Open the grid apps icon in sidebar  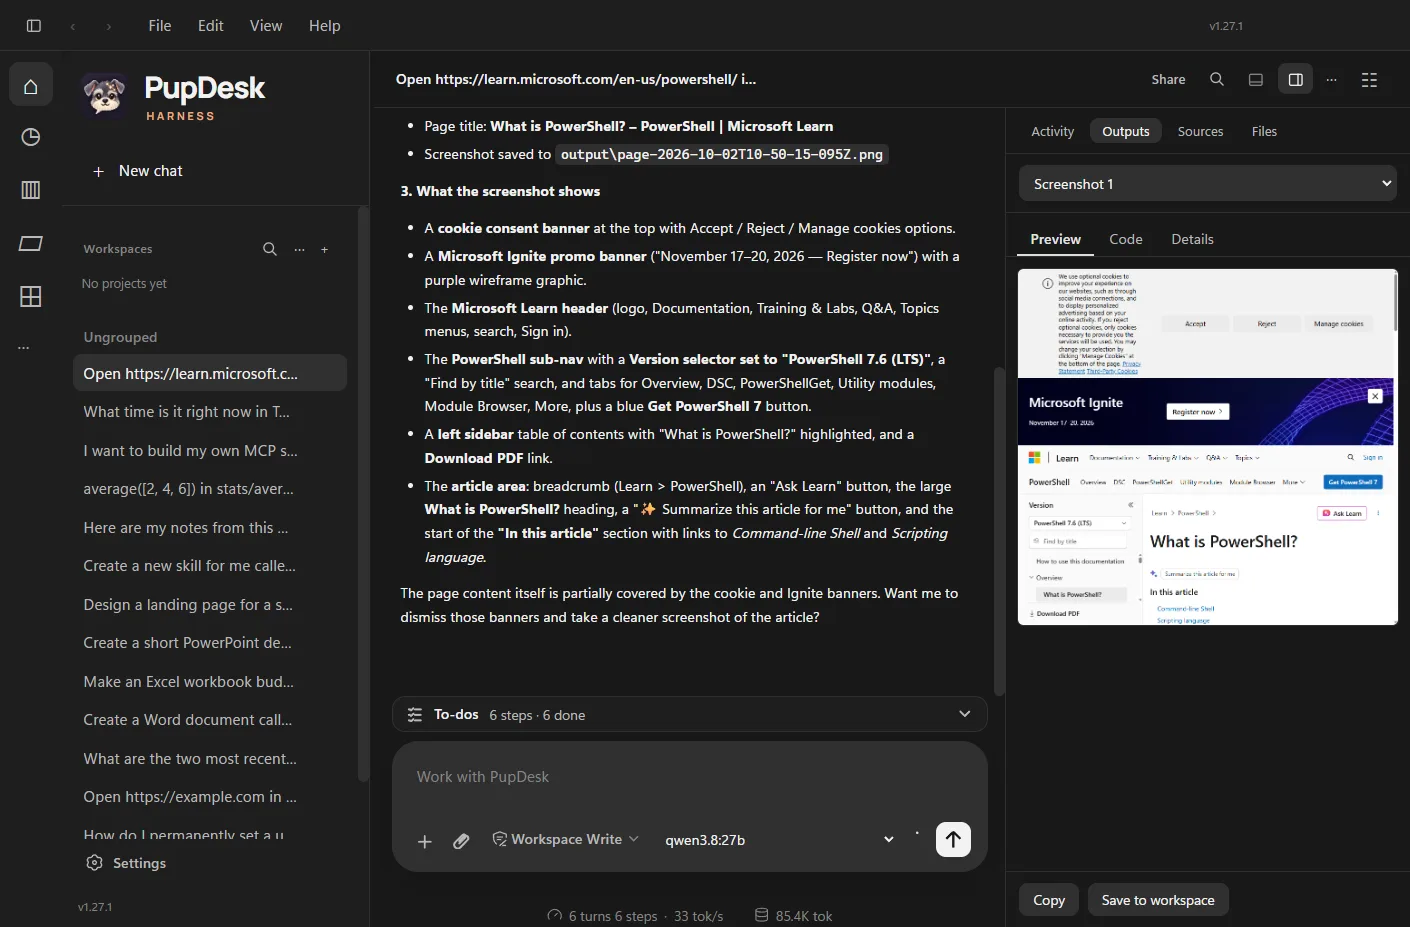point(31,296)
